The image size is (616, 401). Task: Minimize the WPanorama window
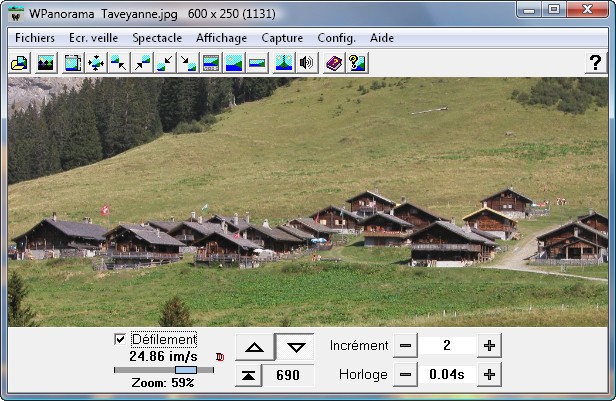point(529,10)
